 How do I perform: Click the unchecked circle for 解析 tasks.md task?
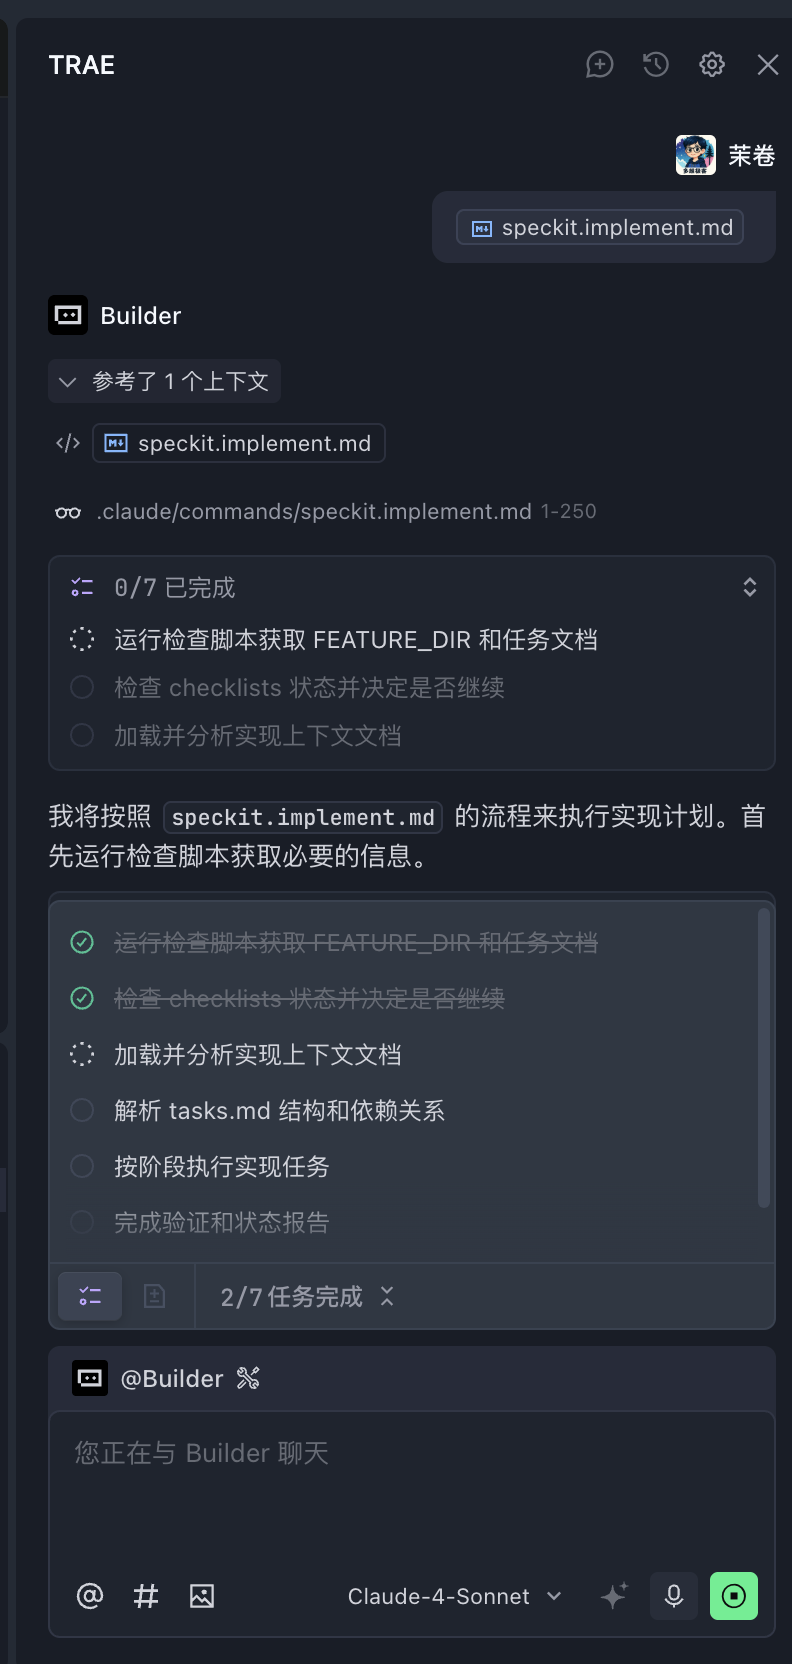82,1110
